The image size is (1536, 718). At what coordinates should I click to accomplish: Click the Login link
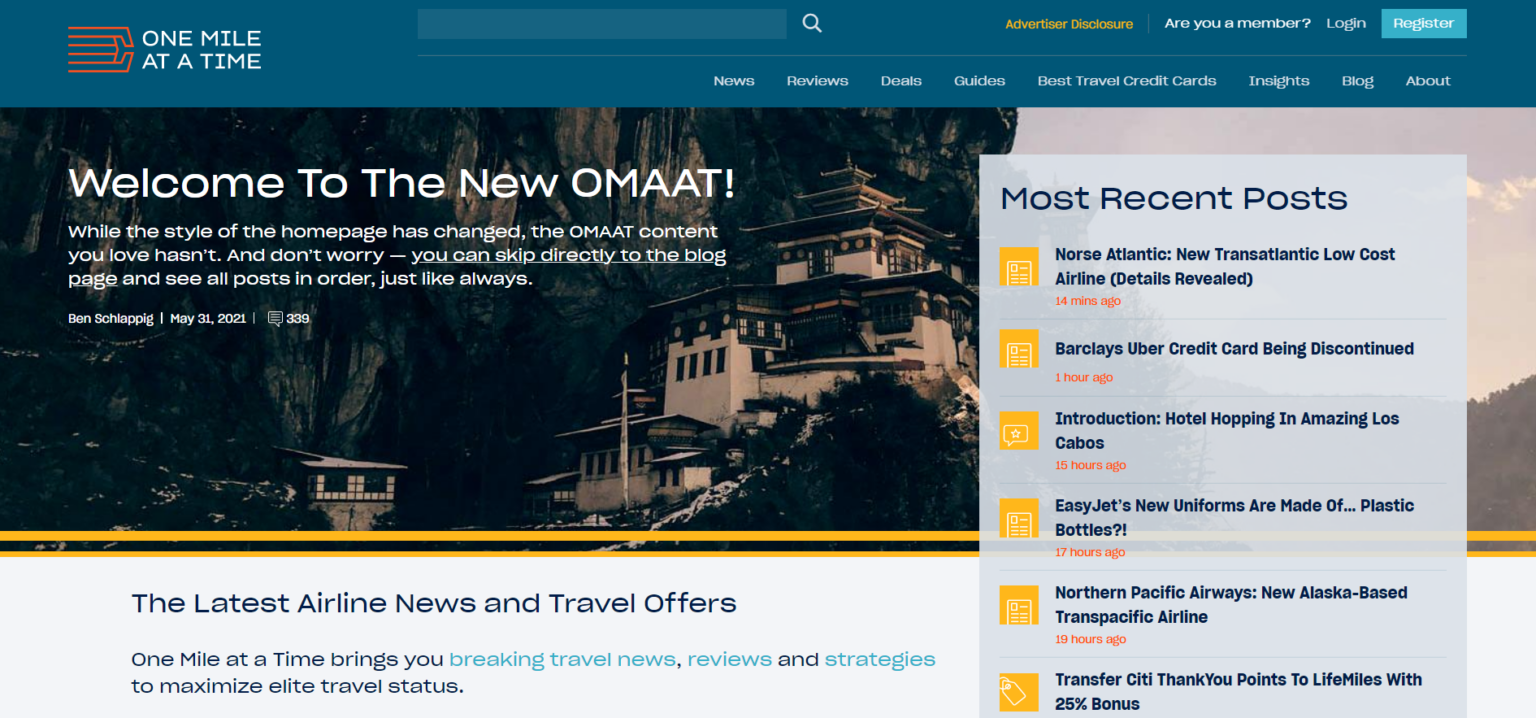click(1345, 23)
